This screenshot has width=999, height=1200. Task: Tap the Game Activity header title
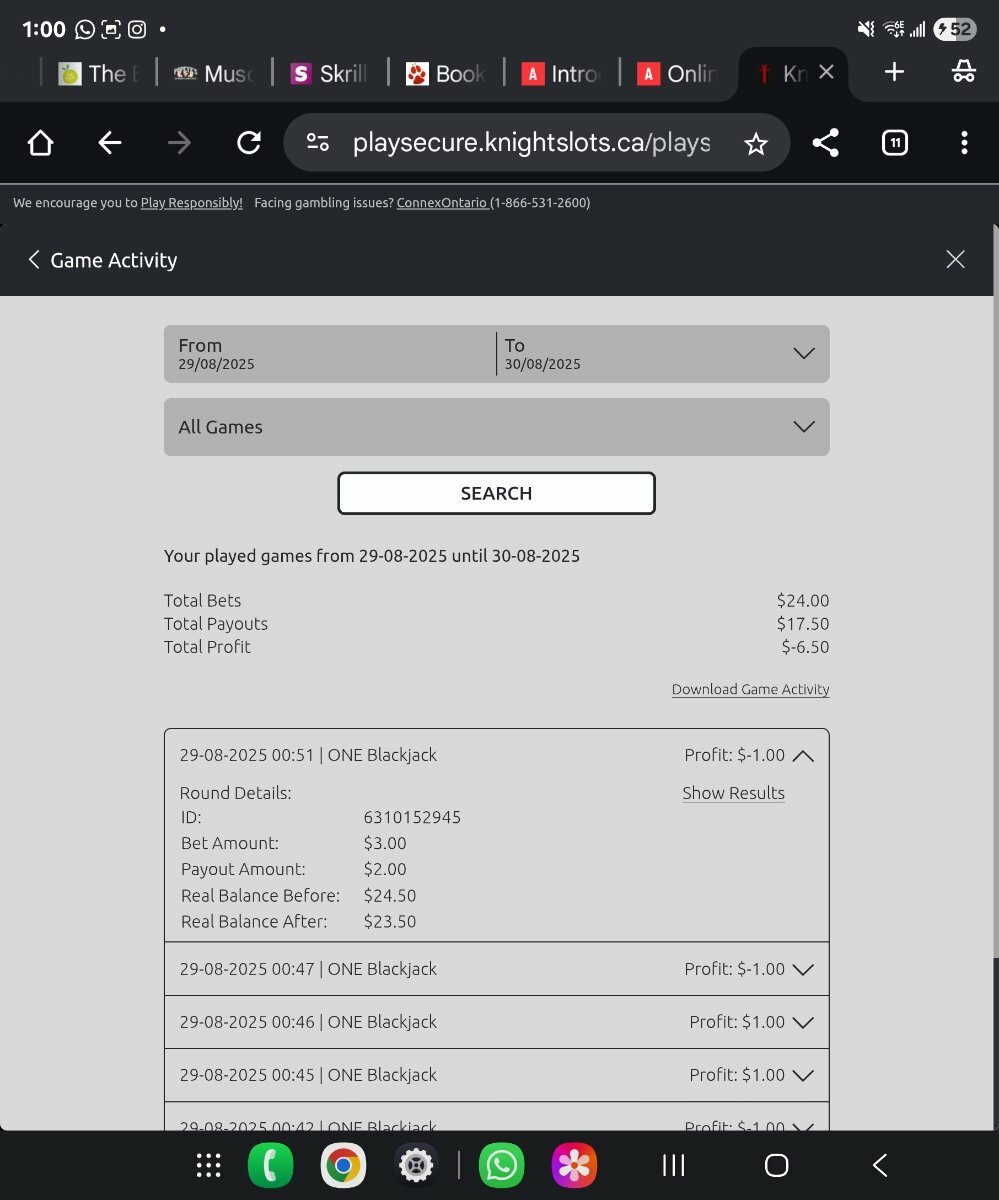click(114, 260)
